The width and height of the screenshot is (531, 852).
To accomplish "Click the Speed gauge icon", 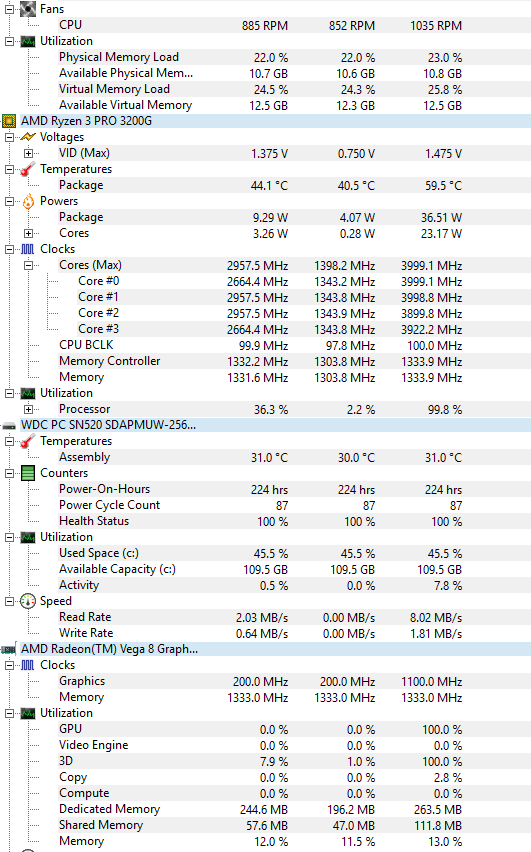I will (x=28, y=601).
